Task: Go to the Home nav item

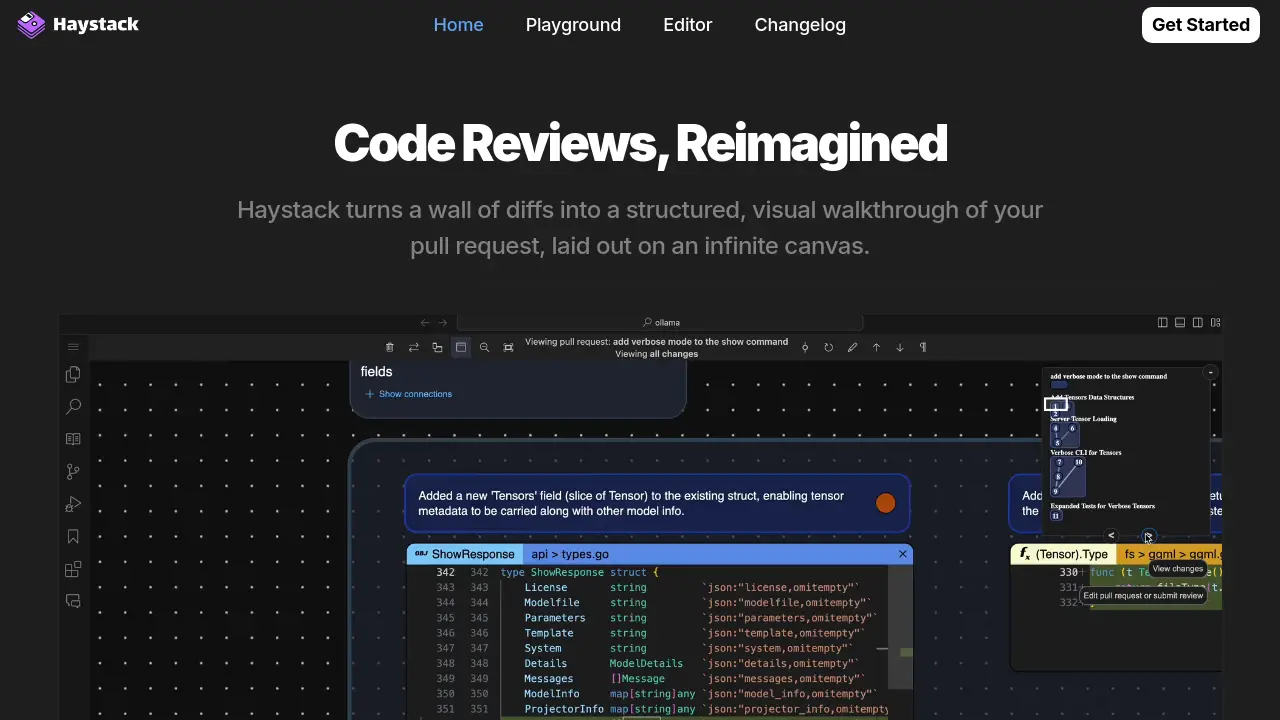Action: pyautogui.click(x=458, y=25)
